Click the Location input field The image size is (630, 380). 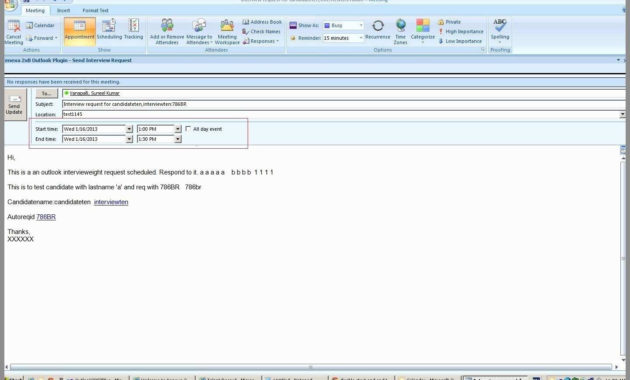tap(341, 114)
